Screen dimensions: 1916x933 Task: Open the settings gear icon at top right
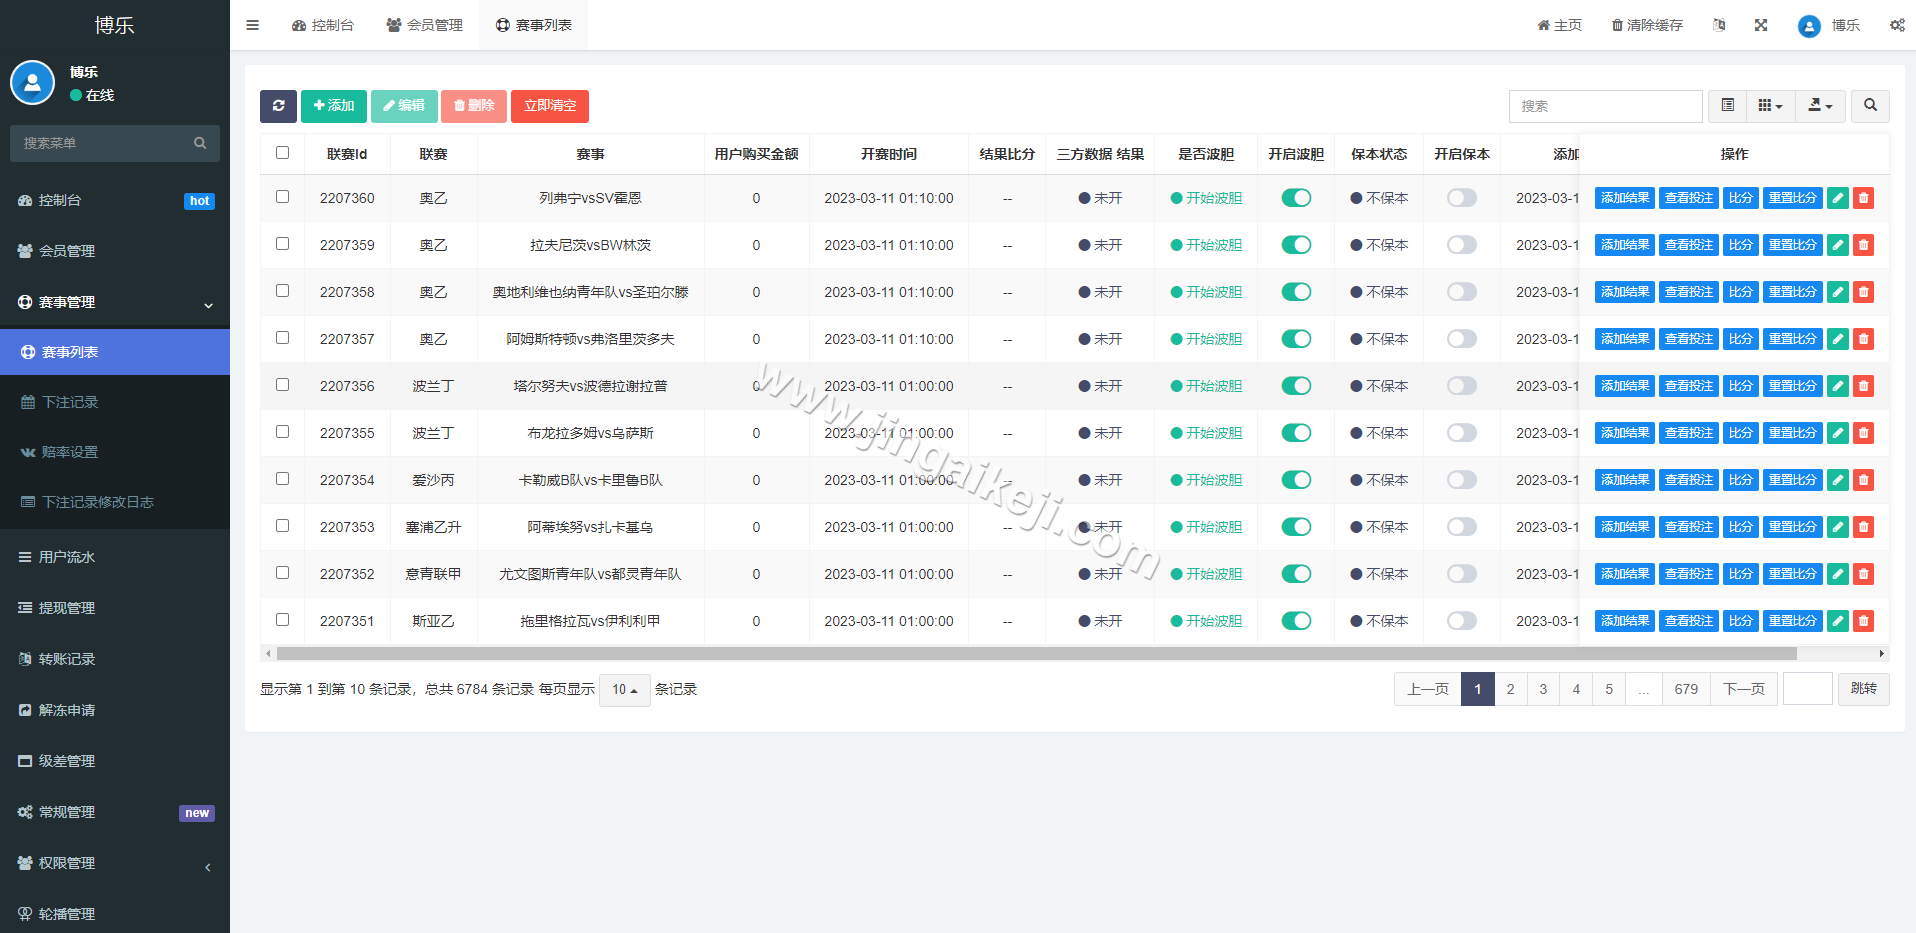tap(1897, 25)
